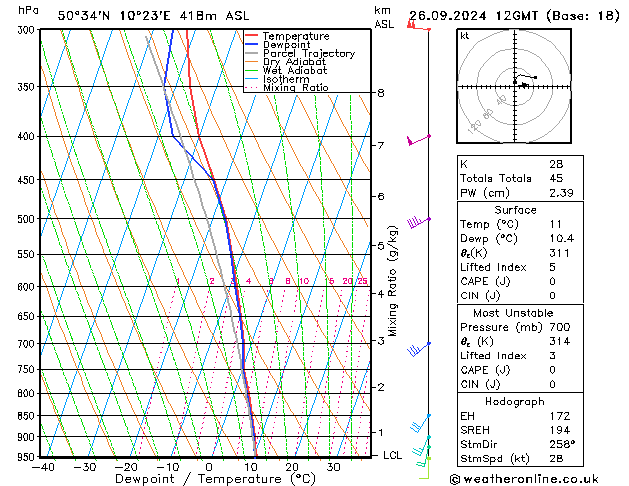Click the '400' pressure level label

(x=28, y=136)
